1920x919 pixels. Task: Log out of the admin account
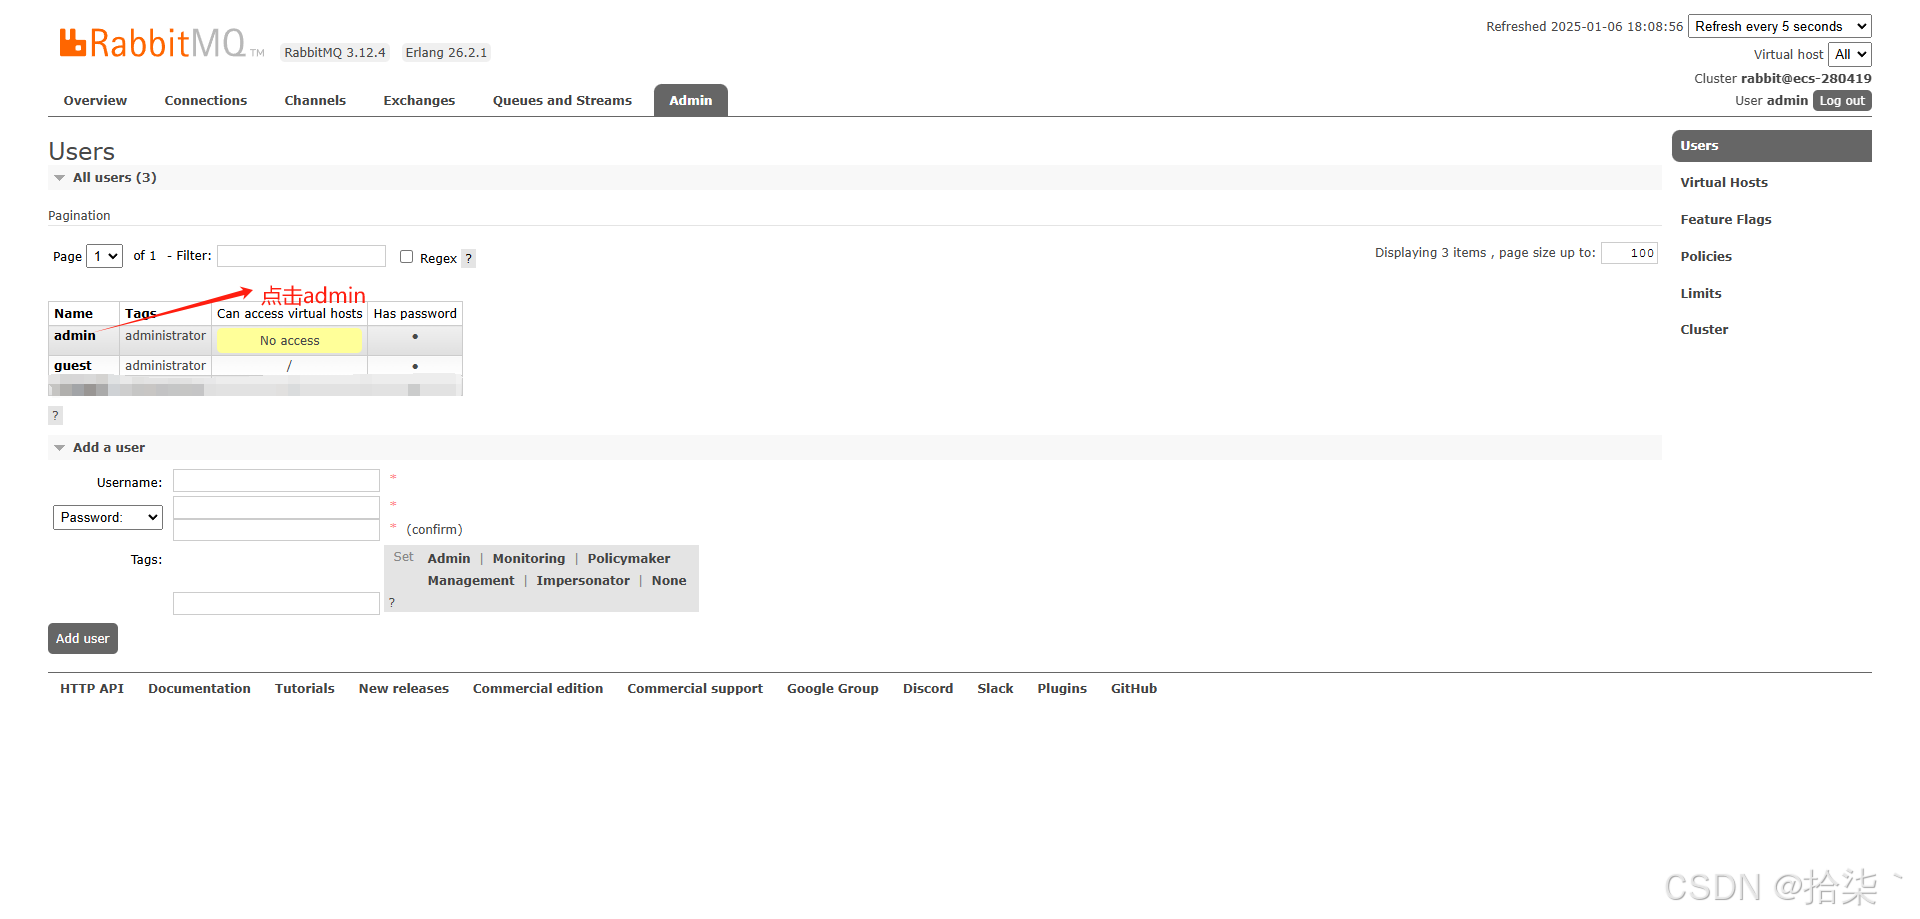[1841, 100]
